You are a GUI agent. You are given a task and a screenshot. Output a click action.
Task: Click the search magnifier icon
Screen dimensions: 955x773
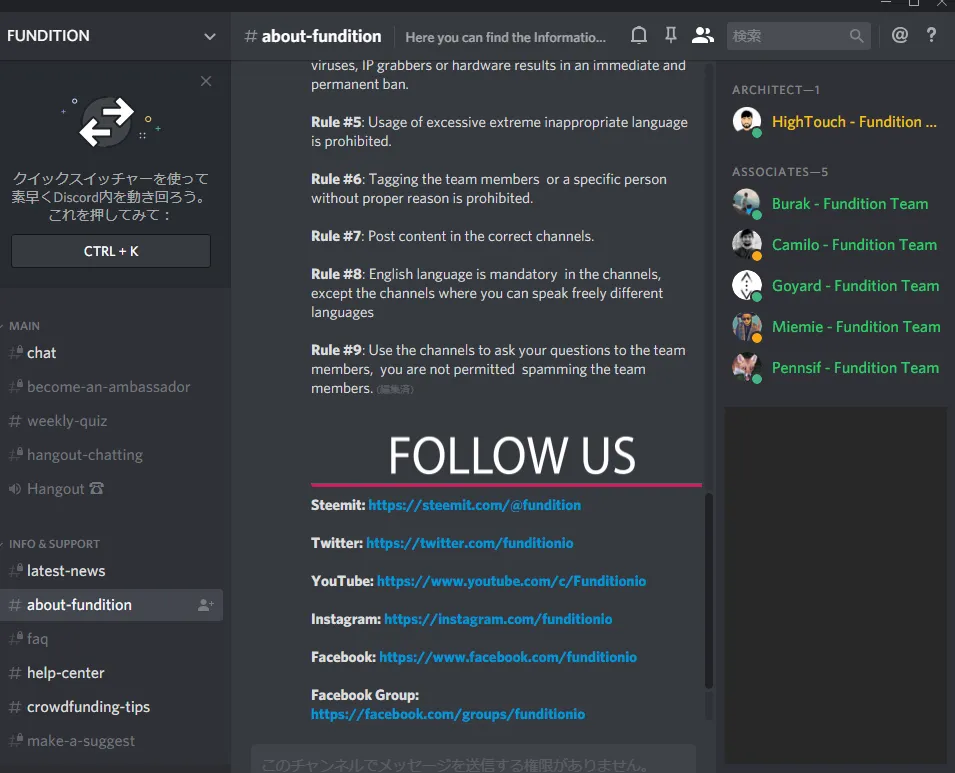[x=856, y=36]
